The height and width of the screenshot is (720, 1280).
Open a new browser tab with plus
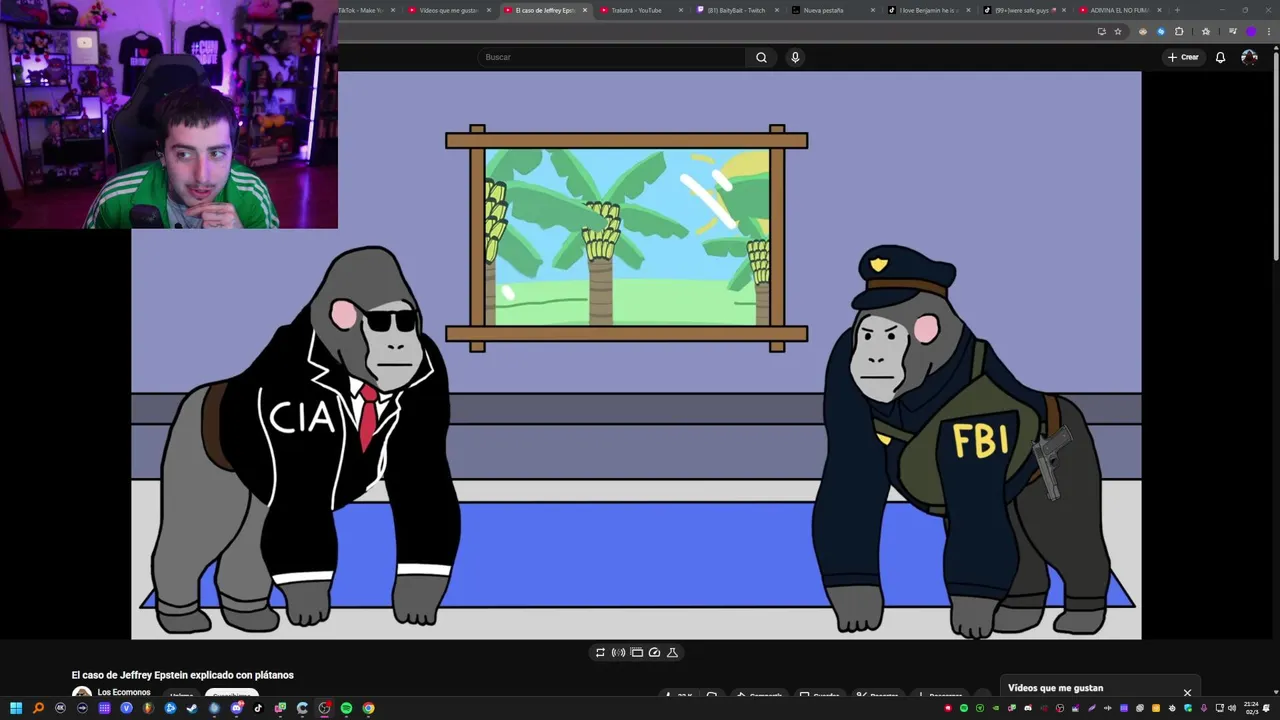[1177, 10]
